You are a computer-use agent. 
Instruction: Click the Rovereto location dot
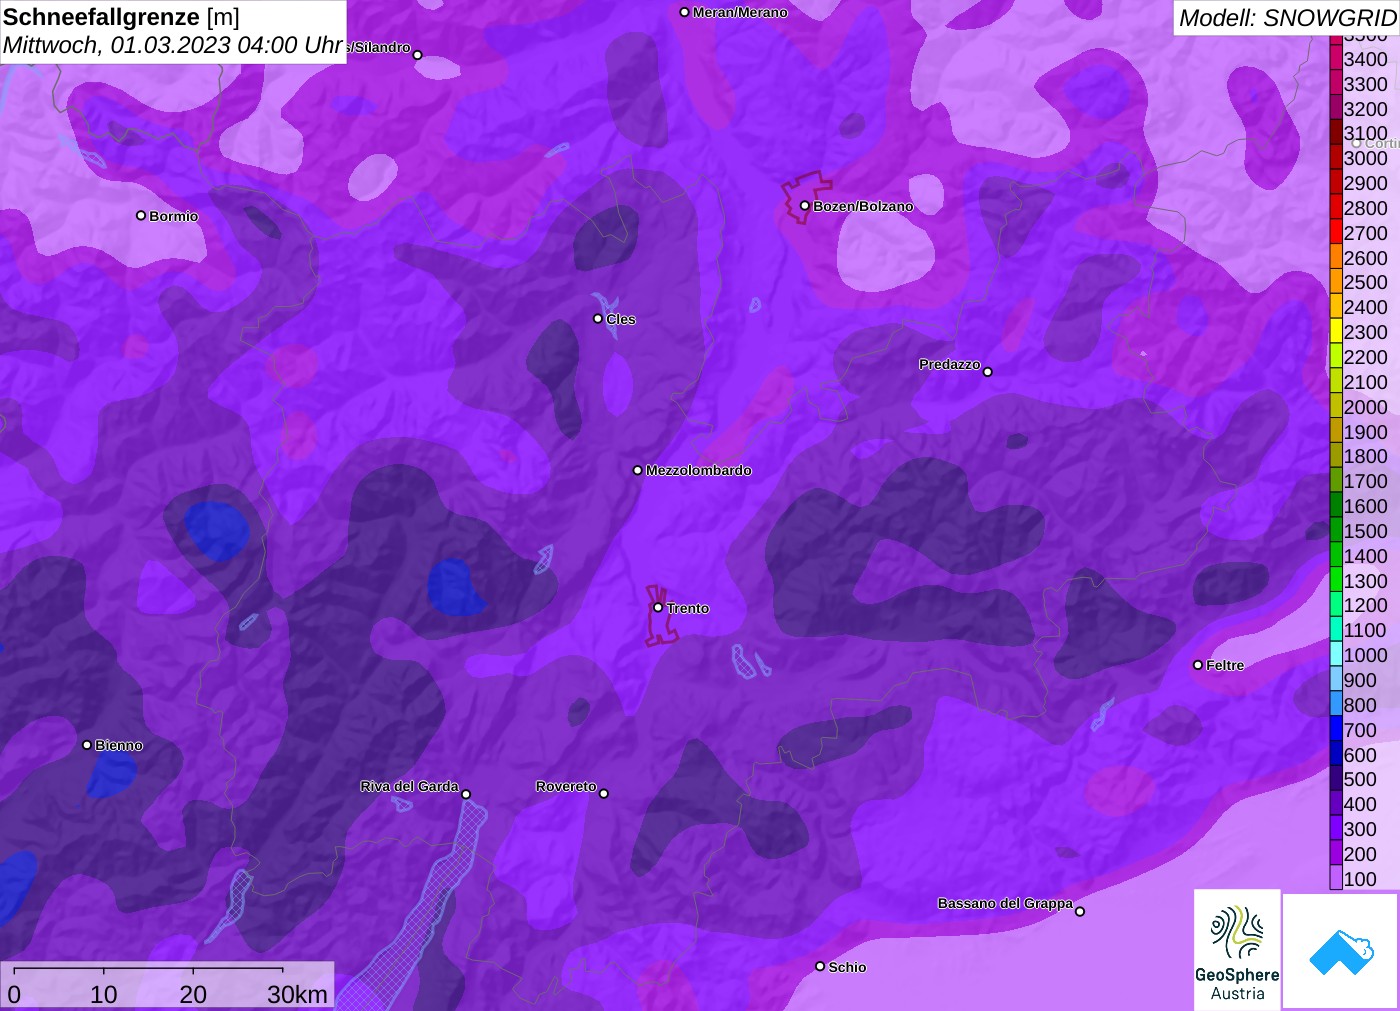(604, 794)
